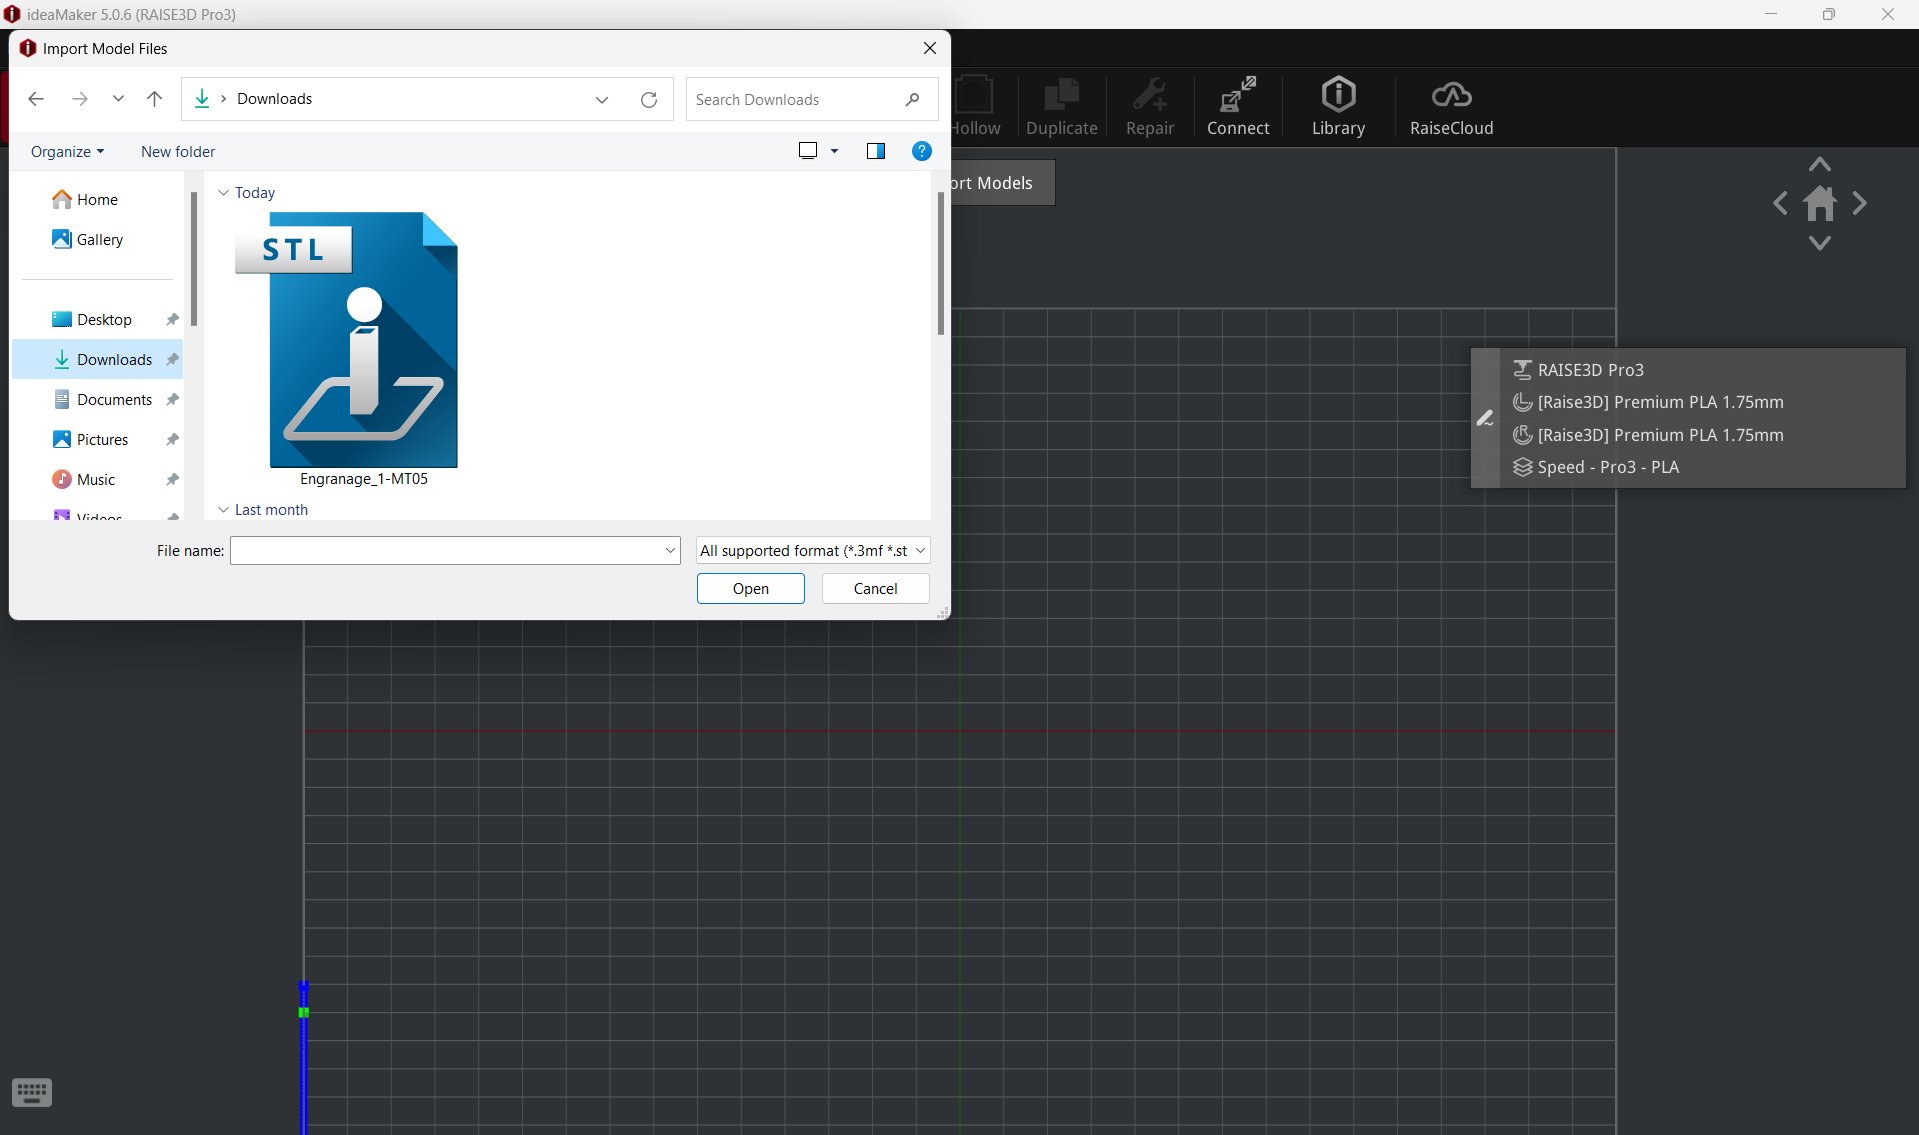The height and width of the screenshot is (1135, 1919).
Task: Click the edit pencil icon on printer panel
Action: [x=1485, y=418]
